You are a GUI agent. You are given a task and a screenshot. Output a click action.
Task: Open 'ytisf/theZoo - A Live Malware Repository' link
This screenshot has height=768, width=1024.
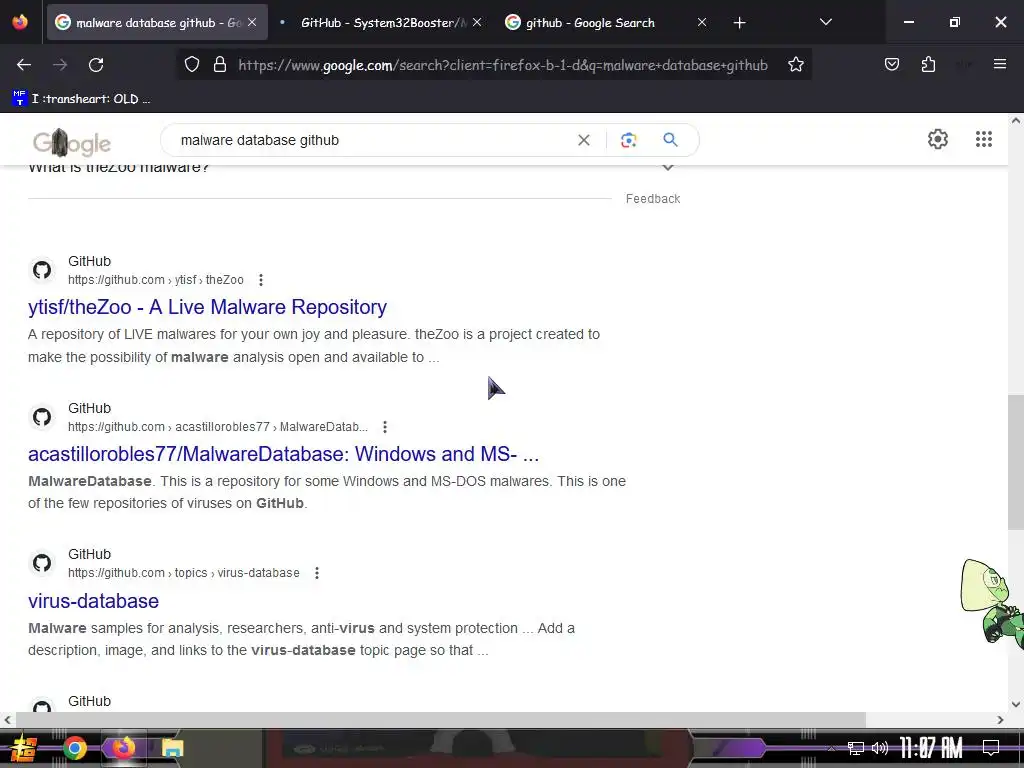207,307
